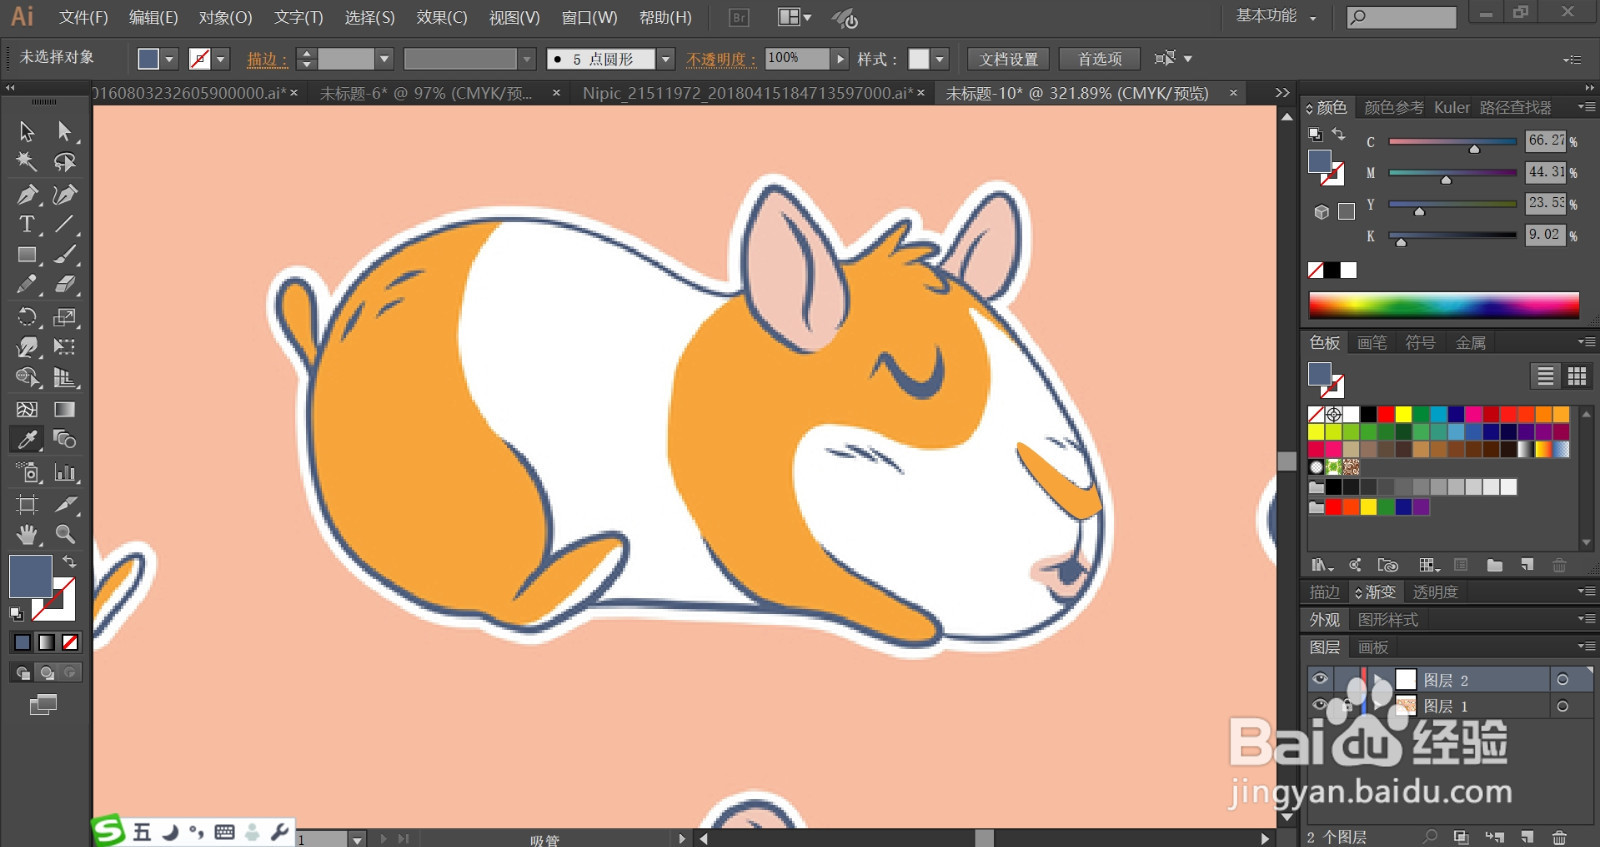Show more document tabs chevron

click(1282, 93)
